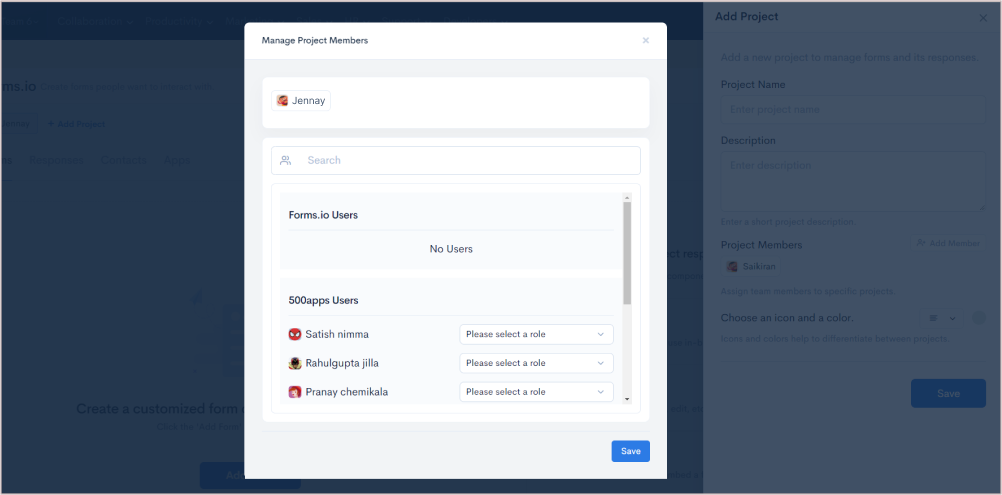1002x495 pixels.
Task: Click Pranay chemikala's avatar icon
Action: coord(295,392)
